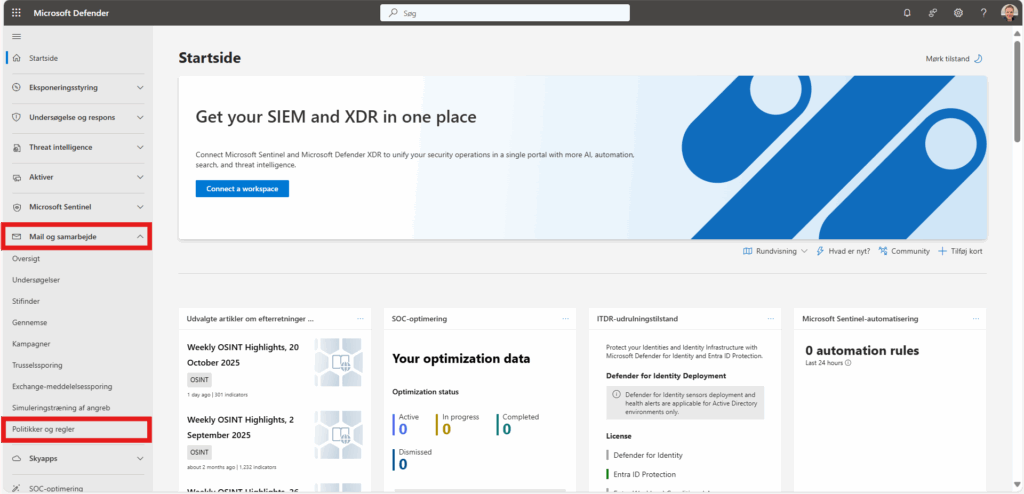Open the settings gear icon

[x=958, y=12]
